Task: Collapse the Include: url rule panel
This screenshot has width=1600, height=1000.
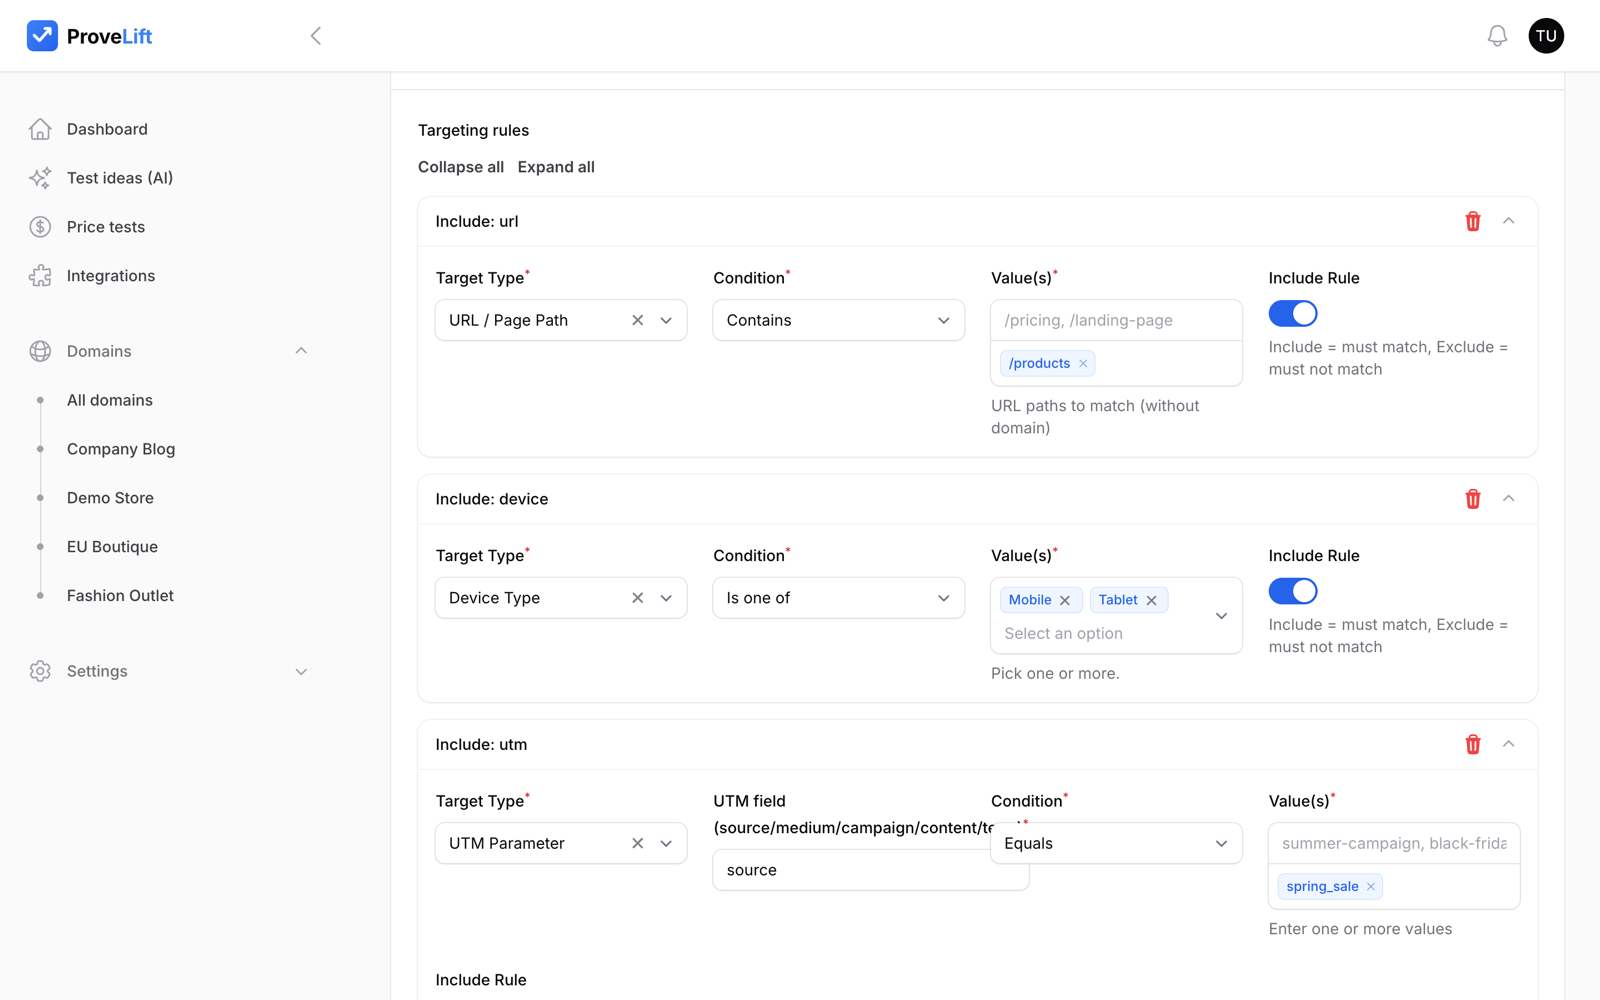Action: click(x=1509, y=221)
